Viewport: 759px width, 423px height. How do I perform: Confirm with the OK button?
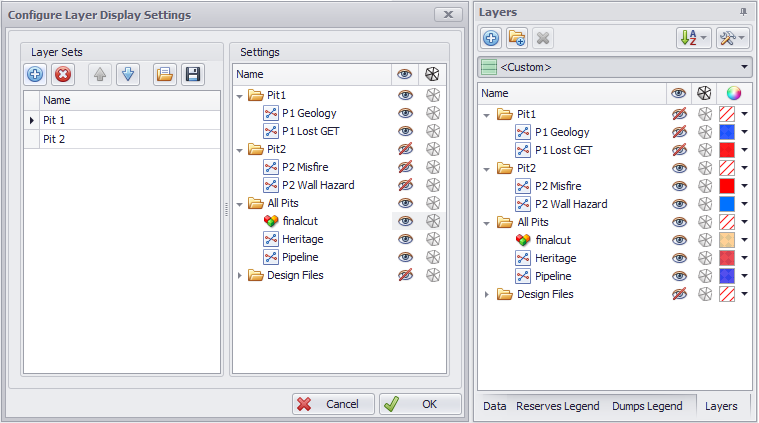[420, 404]
